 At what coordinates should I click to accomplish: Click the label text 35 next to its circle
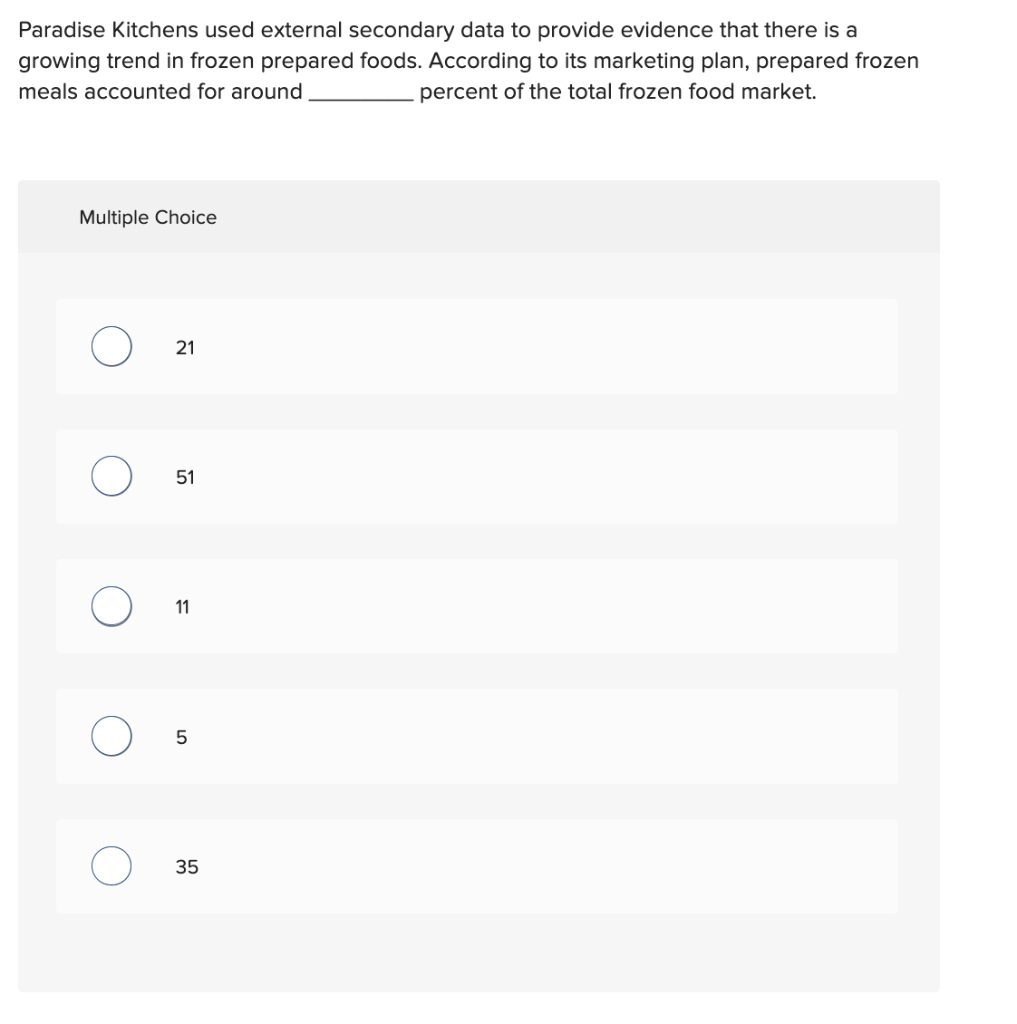tap(187, 867)
